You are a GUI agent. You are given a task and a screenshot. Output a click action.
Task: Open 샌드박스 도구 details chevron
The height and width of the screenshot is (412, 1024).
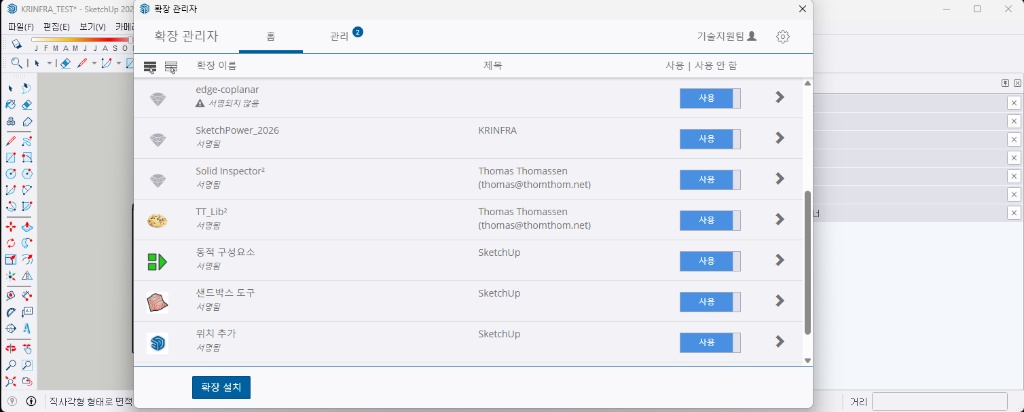click(x=779, y=300)
